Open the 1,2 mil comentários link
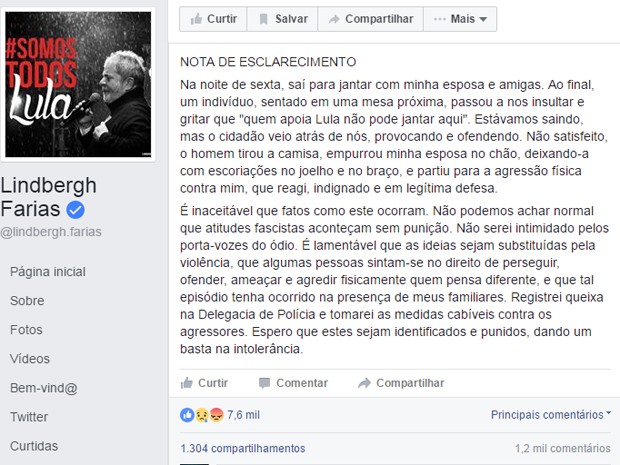This screenshot has height=465, width=620. (563, 448)
